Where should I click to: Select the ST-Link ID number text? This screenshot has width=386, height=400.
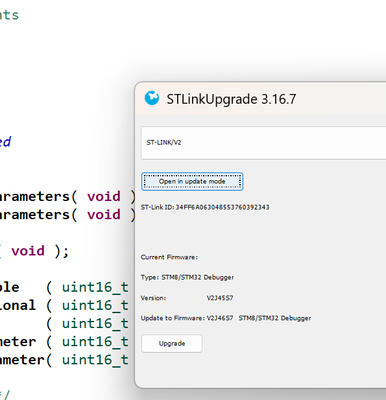pos(222,207)
